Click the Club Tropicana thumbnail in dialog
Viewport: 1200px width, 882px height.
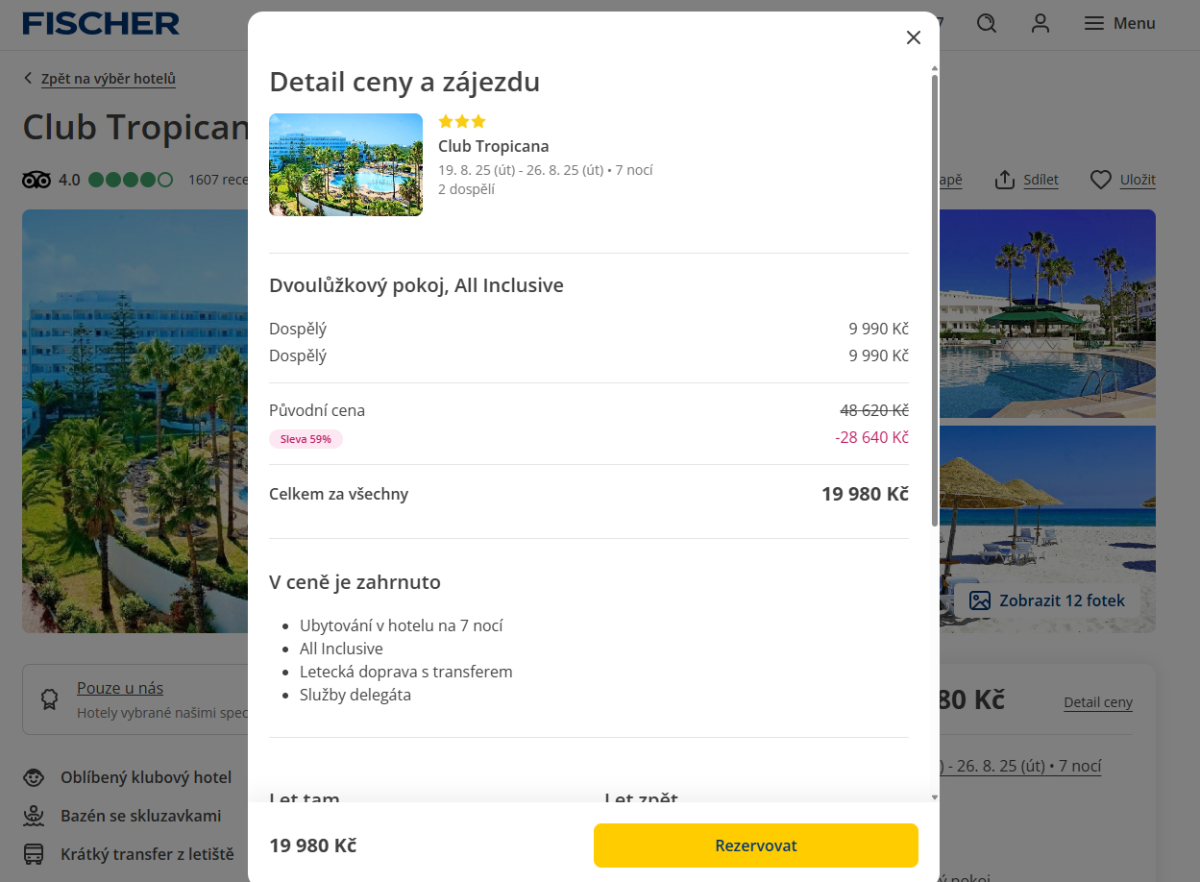pyautogui.click(x=345, y=164)
